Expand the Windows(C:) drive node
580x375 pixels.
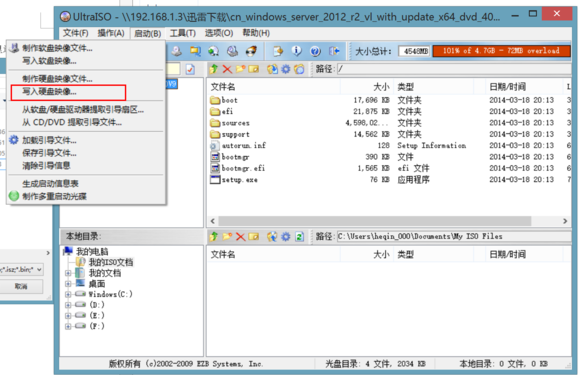68,295
